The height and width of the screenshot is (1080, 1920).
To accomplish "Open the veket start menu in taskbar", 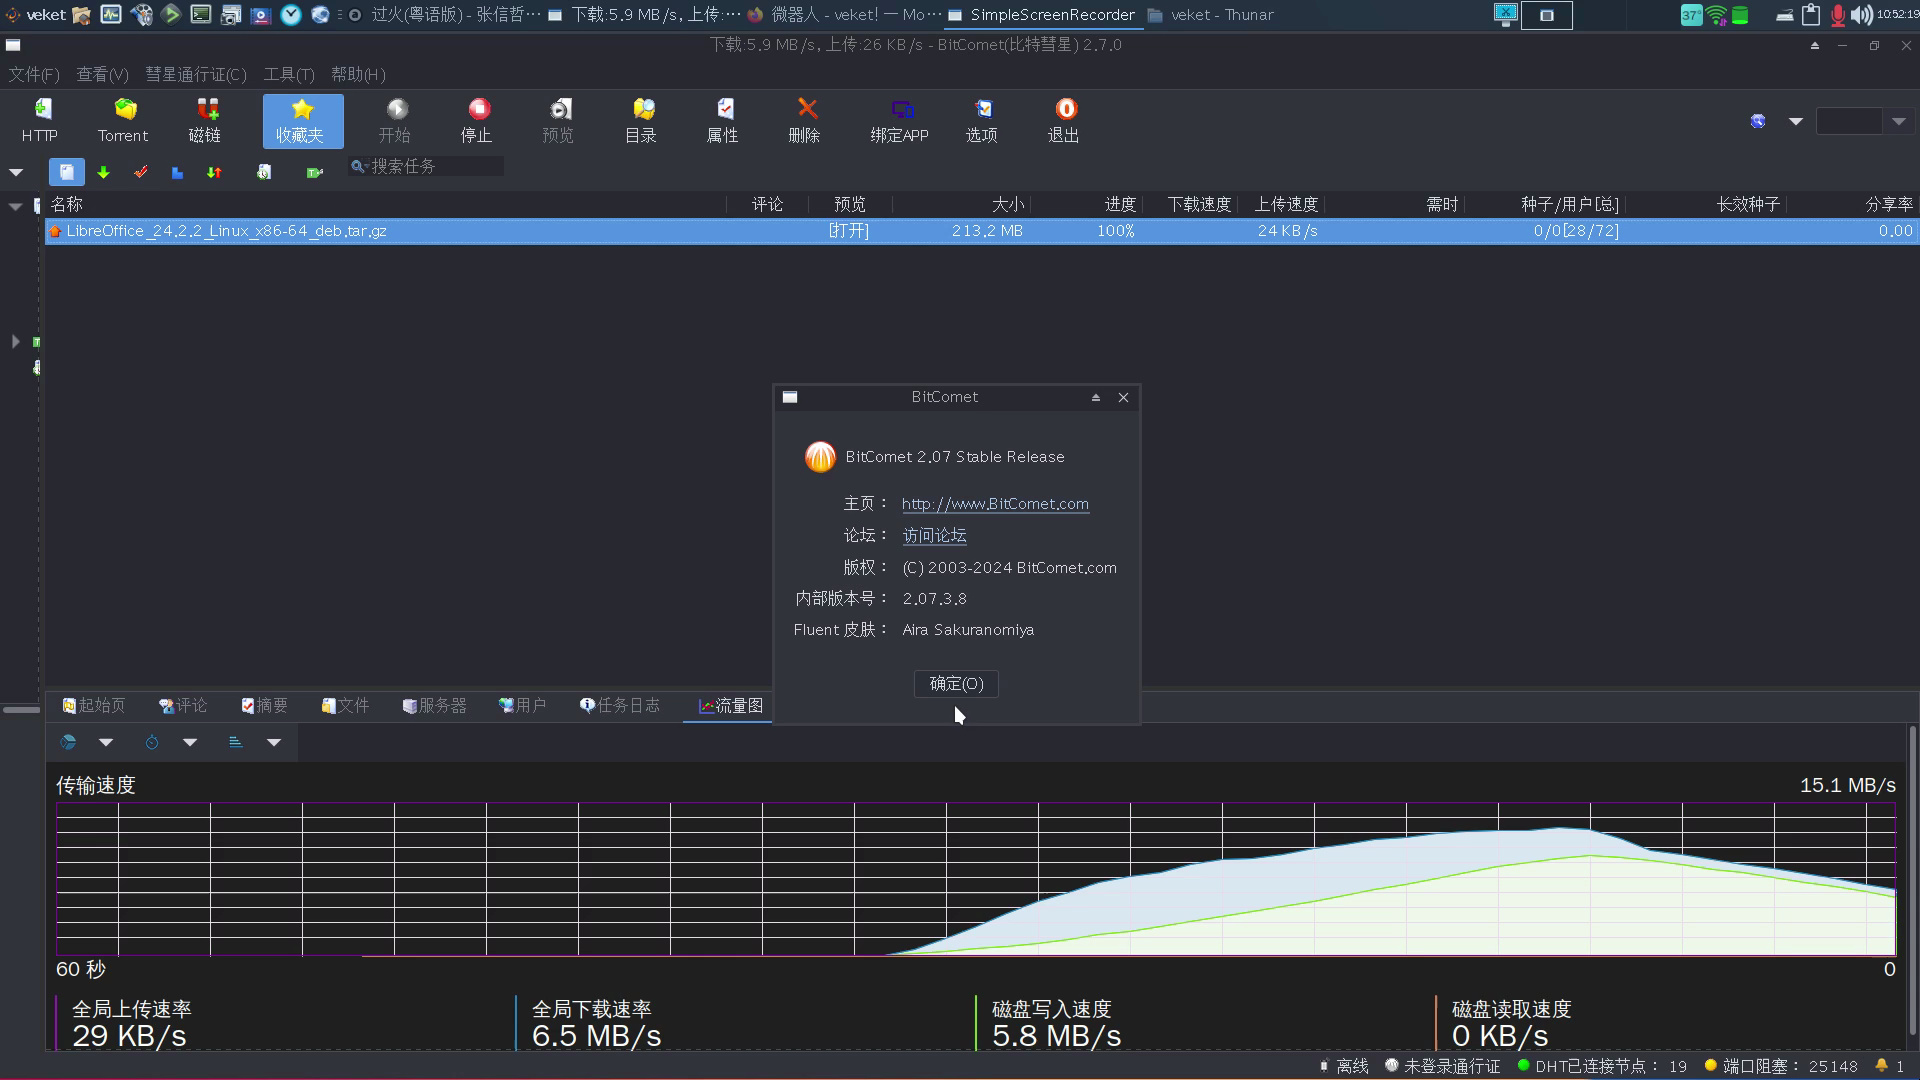I will 36,15.
